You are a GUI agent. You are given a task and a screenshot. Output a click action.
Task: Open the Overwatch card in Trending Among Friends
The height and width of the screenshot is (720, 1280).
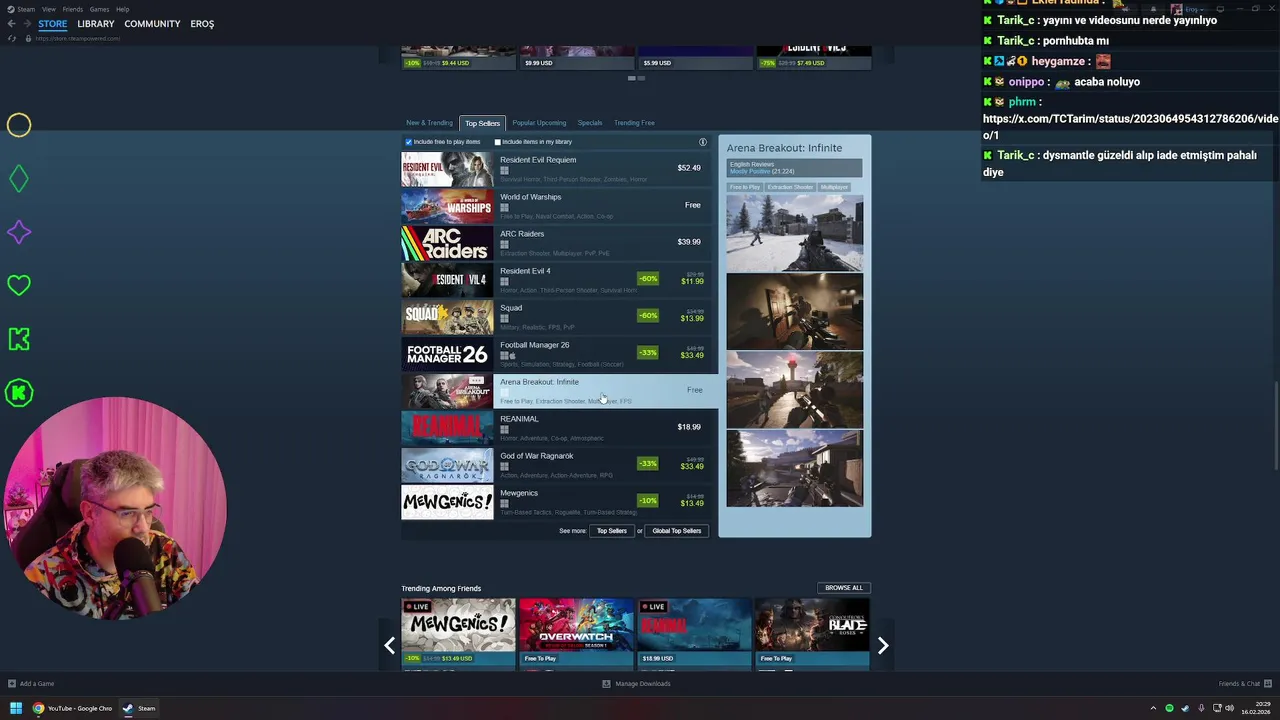click(x=576, y=632)
